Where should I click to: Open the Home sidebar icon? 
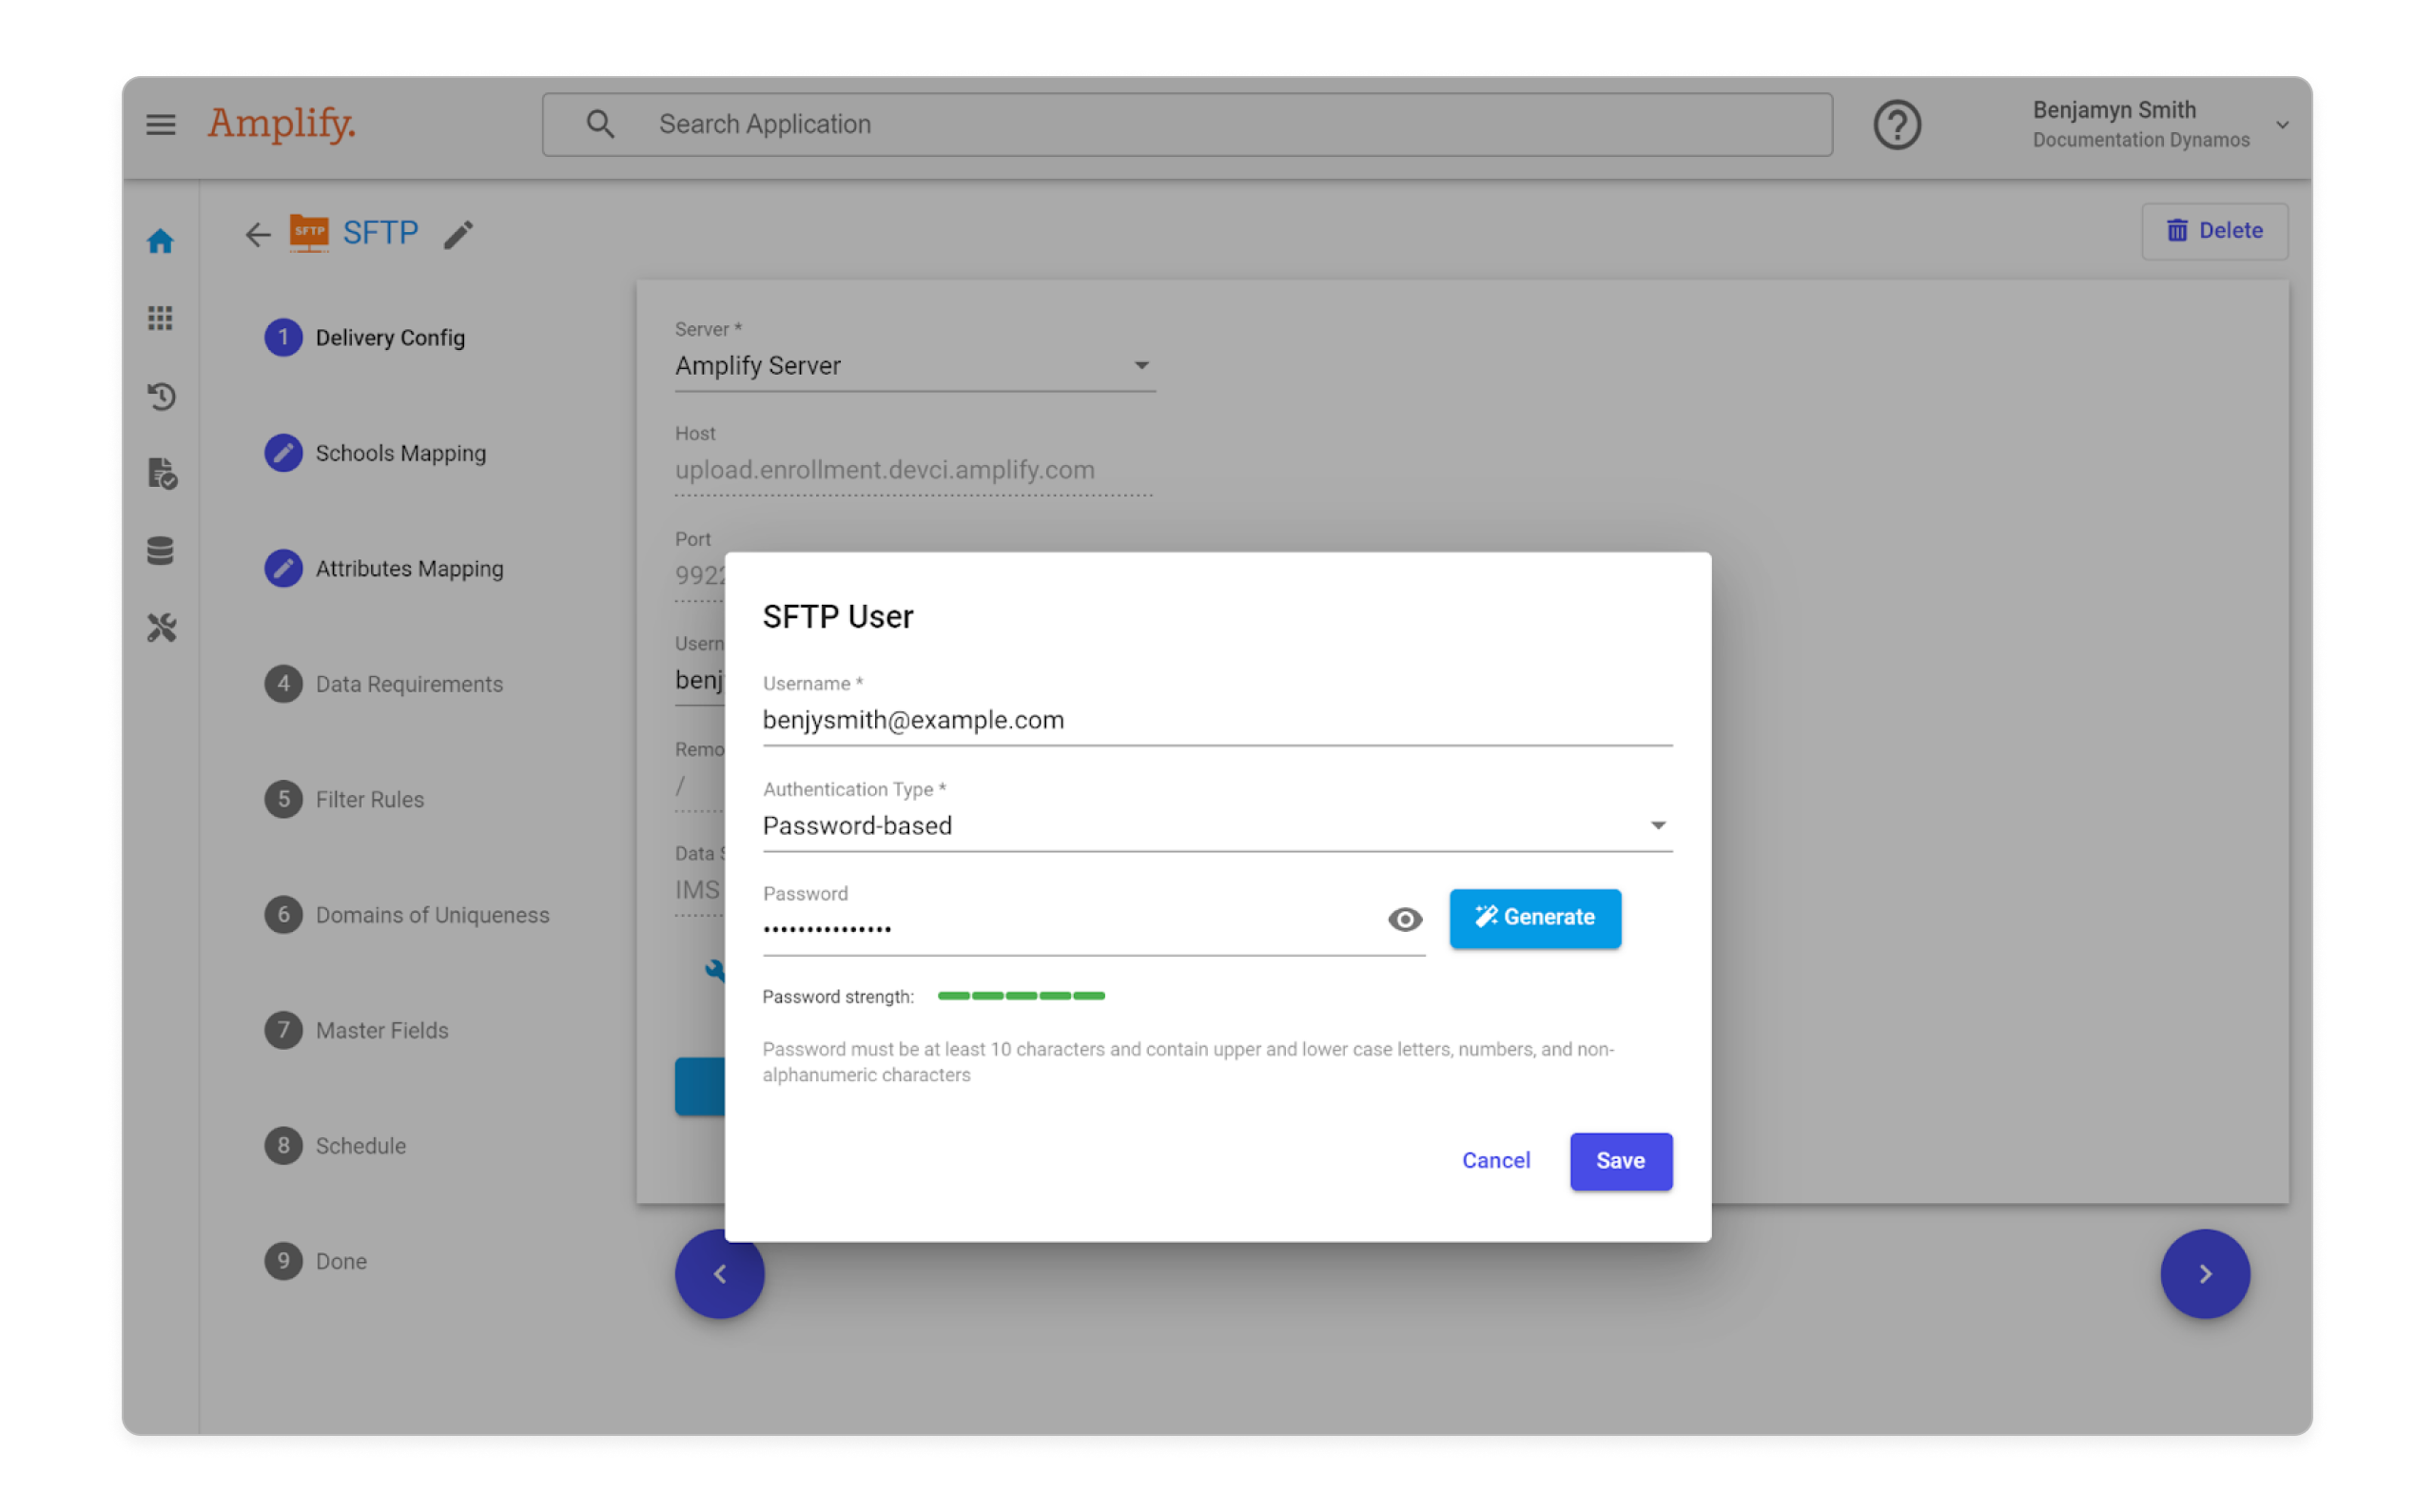click(x=160, y=240)
